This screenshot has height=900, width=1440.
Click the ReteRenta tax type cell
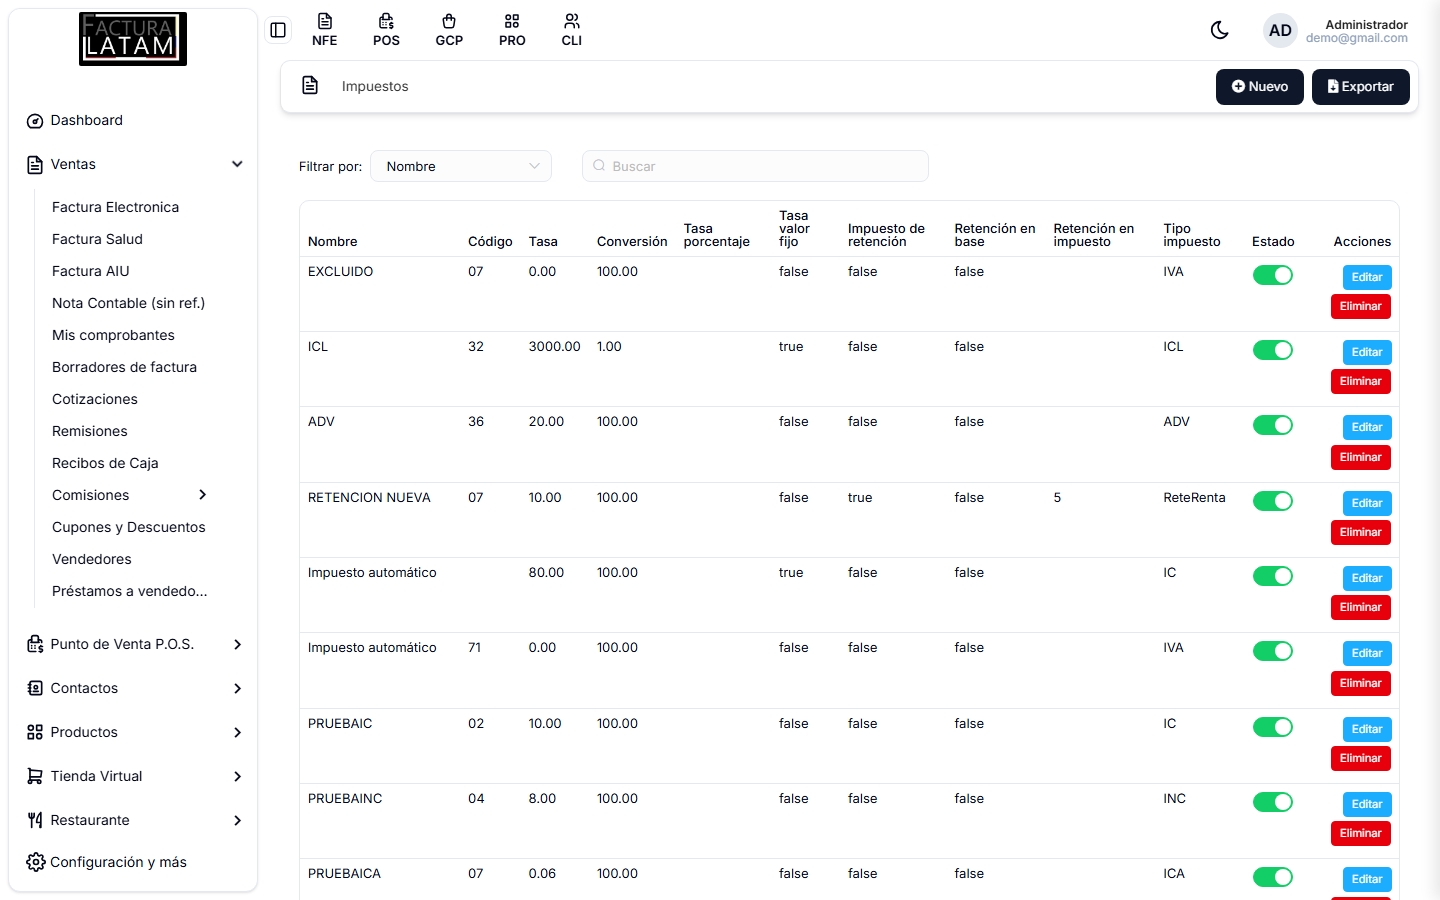[x=1194, y=497]
